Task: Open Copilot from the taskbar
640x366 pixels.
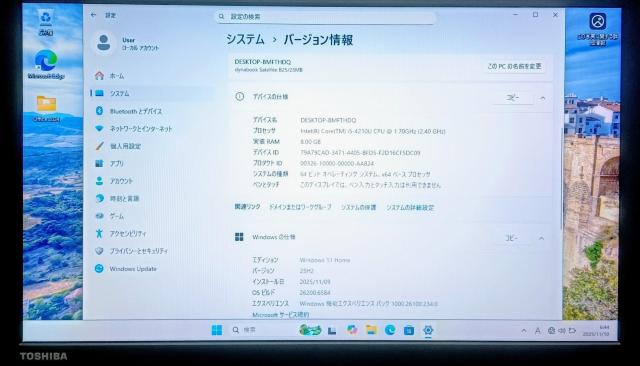Action: [x=351, y=330]
